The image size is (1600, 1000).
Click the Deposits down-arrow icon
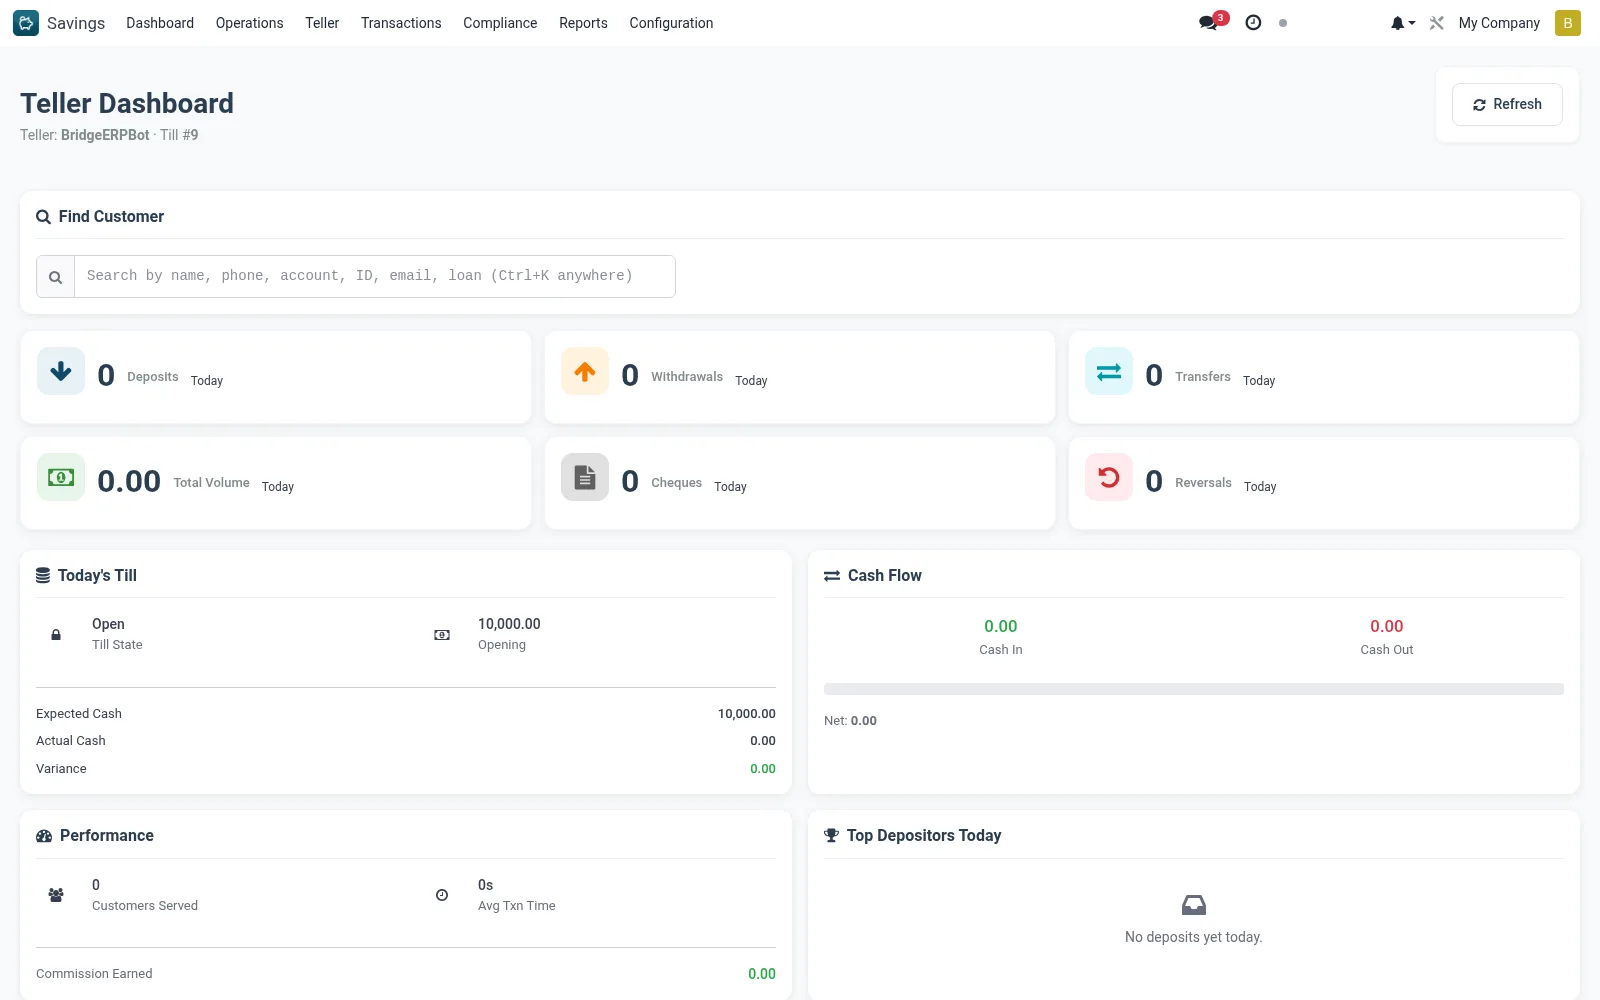[61, 371]
